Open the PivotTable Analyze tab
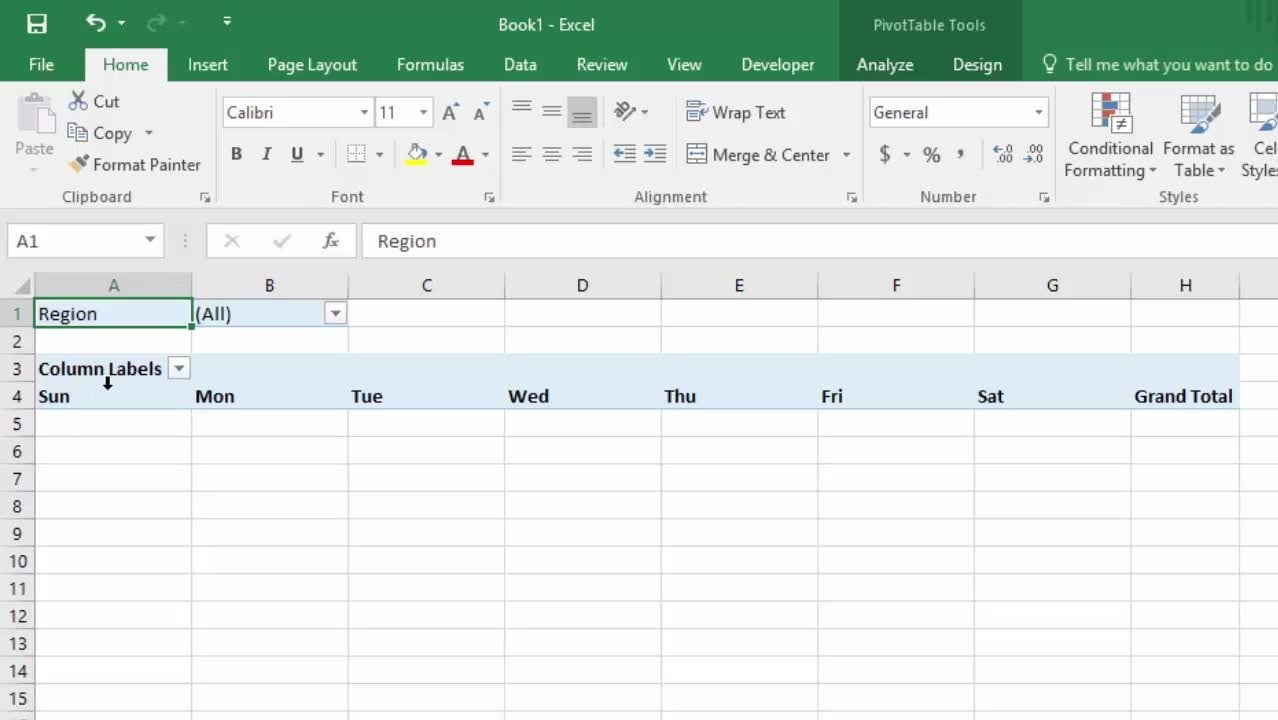The width and height of the screenshot is (1278, 720). (x=884, y=64)
